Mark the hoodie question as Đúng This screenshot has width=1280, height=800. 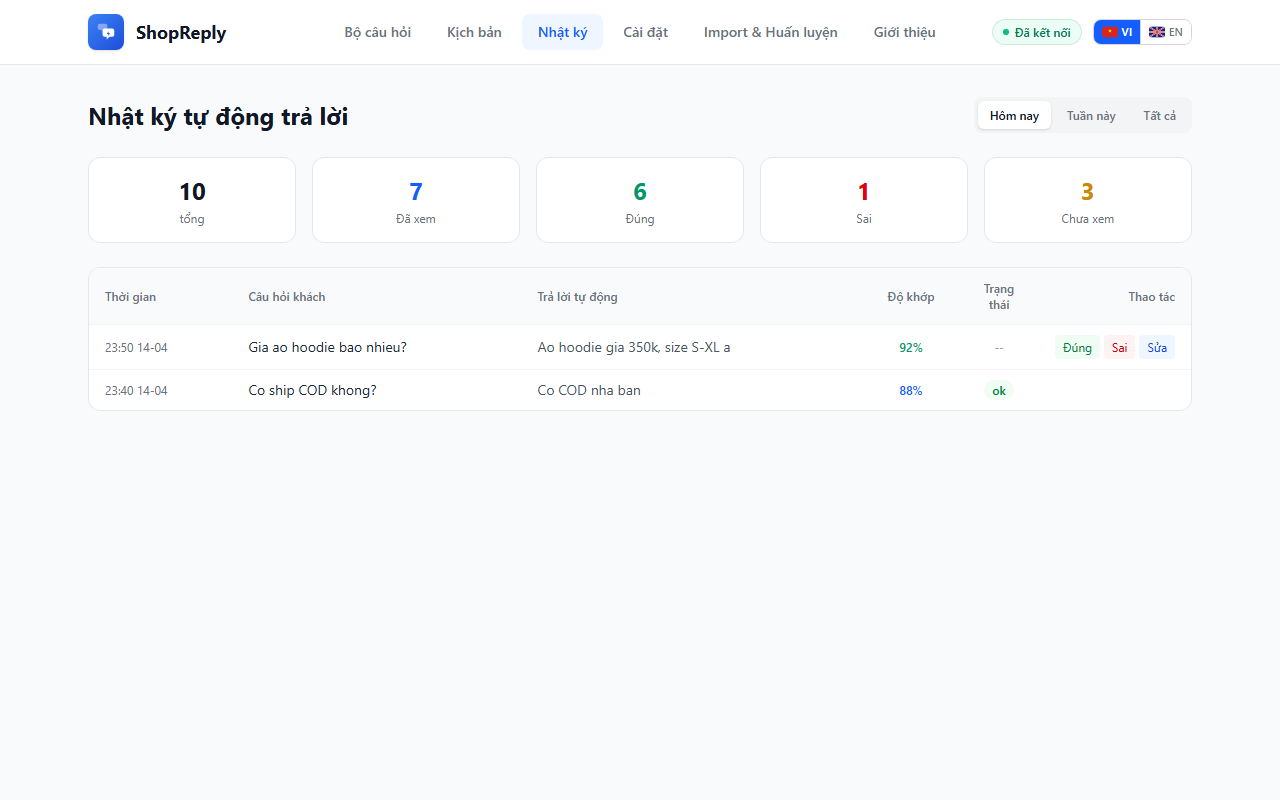coord(1077,347)
